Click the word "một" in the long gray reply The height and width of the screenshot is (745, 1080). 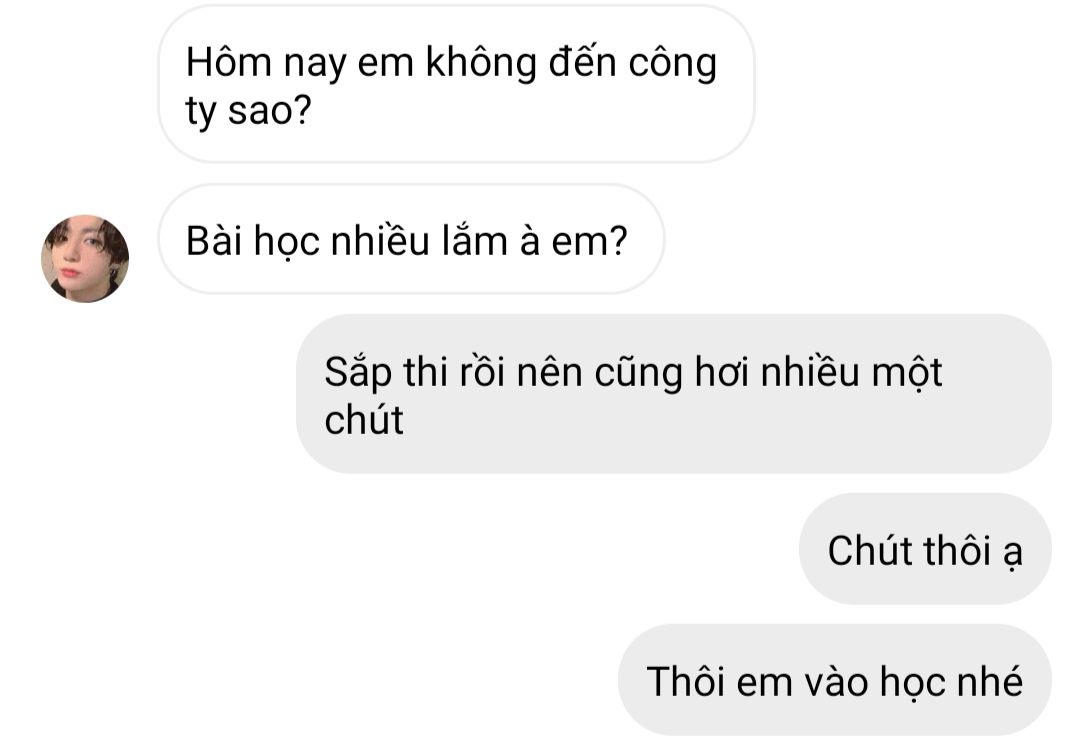[x=906, y=373]
